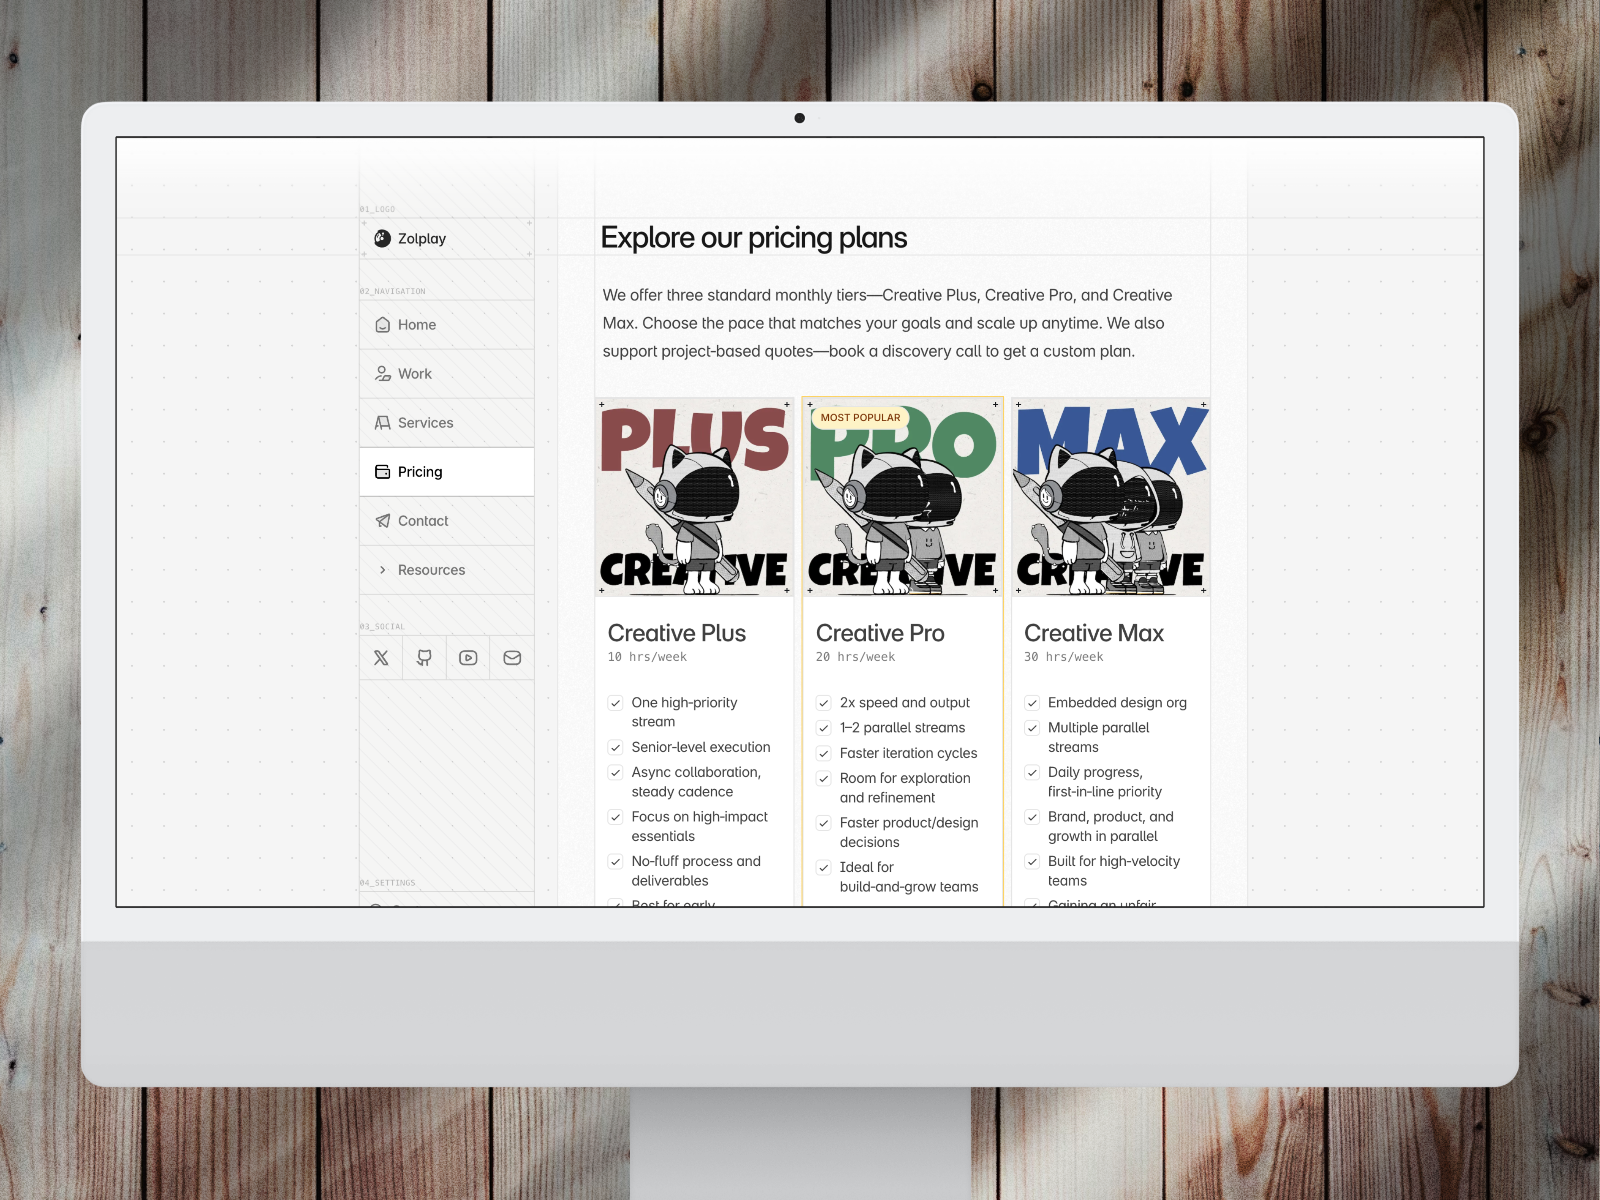Click the 'Most Popular' badge

[x=860, y=417]
